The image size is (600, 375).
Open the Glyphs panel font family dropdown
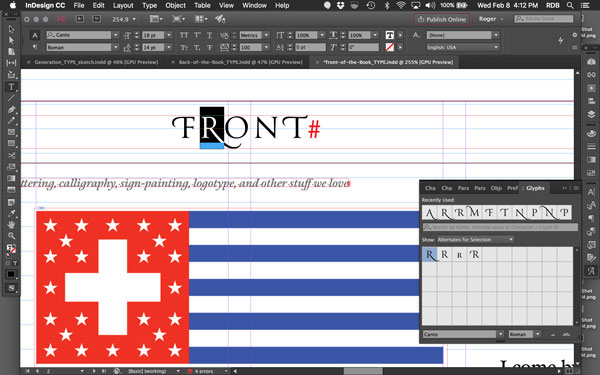501,334
